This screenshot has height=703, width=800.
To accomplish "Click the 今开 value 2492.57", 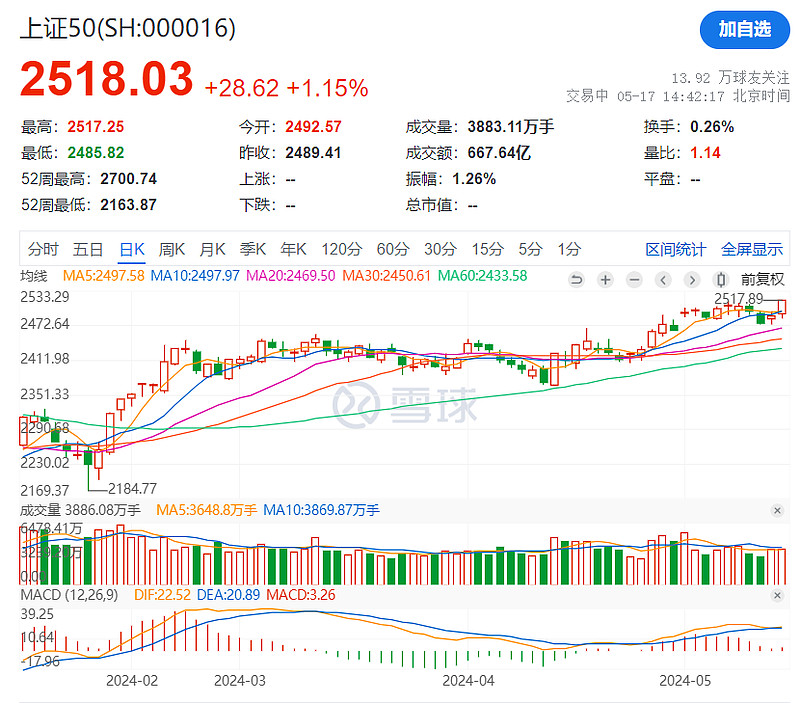I will point(313,127).
